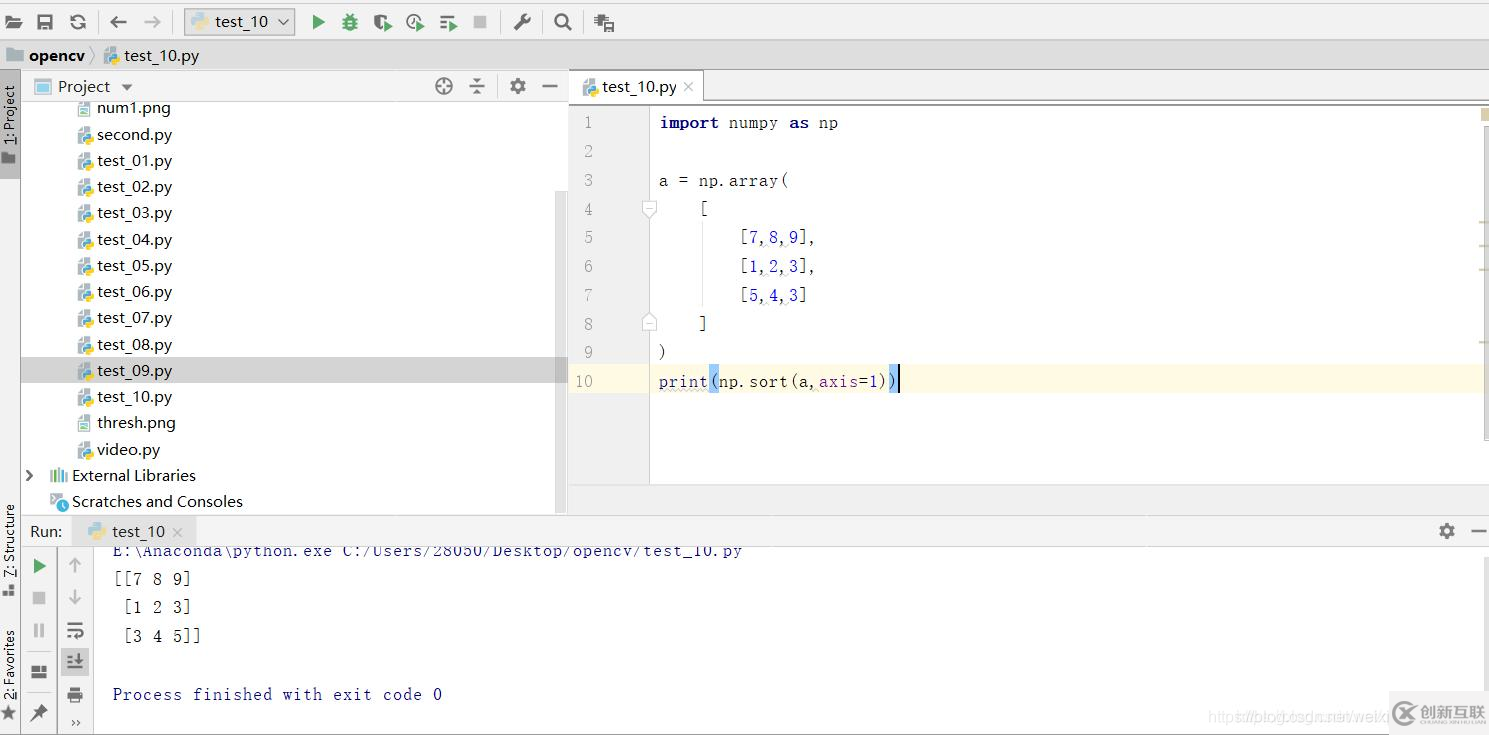Open the 2: Favorites side tab
Image resolution: width=1489 pixels, height=735 pixels.
[x=10, y=675]
